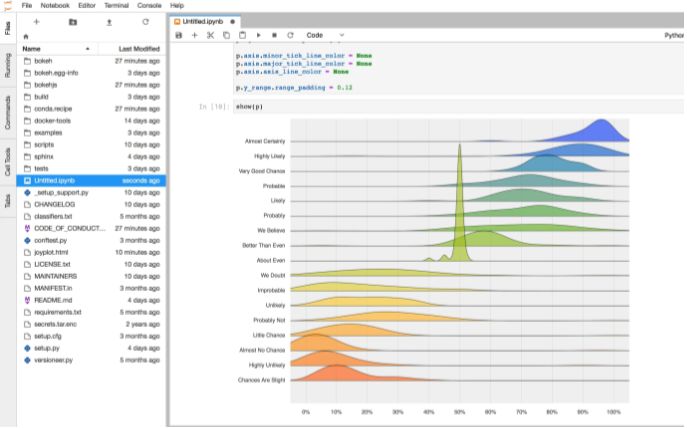The image size is (687, 428).
Task: Open the sphinx folder
Action: (91, 156)
